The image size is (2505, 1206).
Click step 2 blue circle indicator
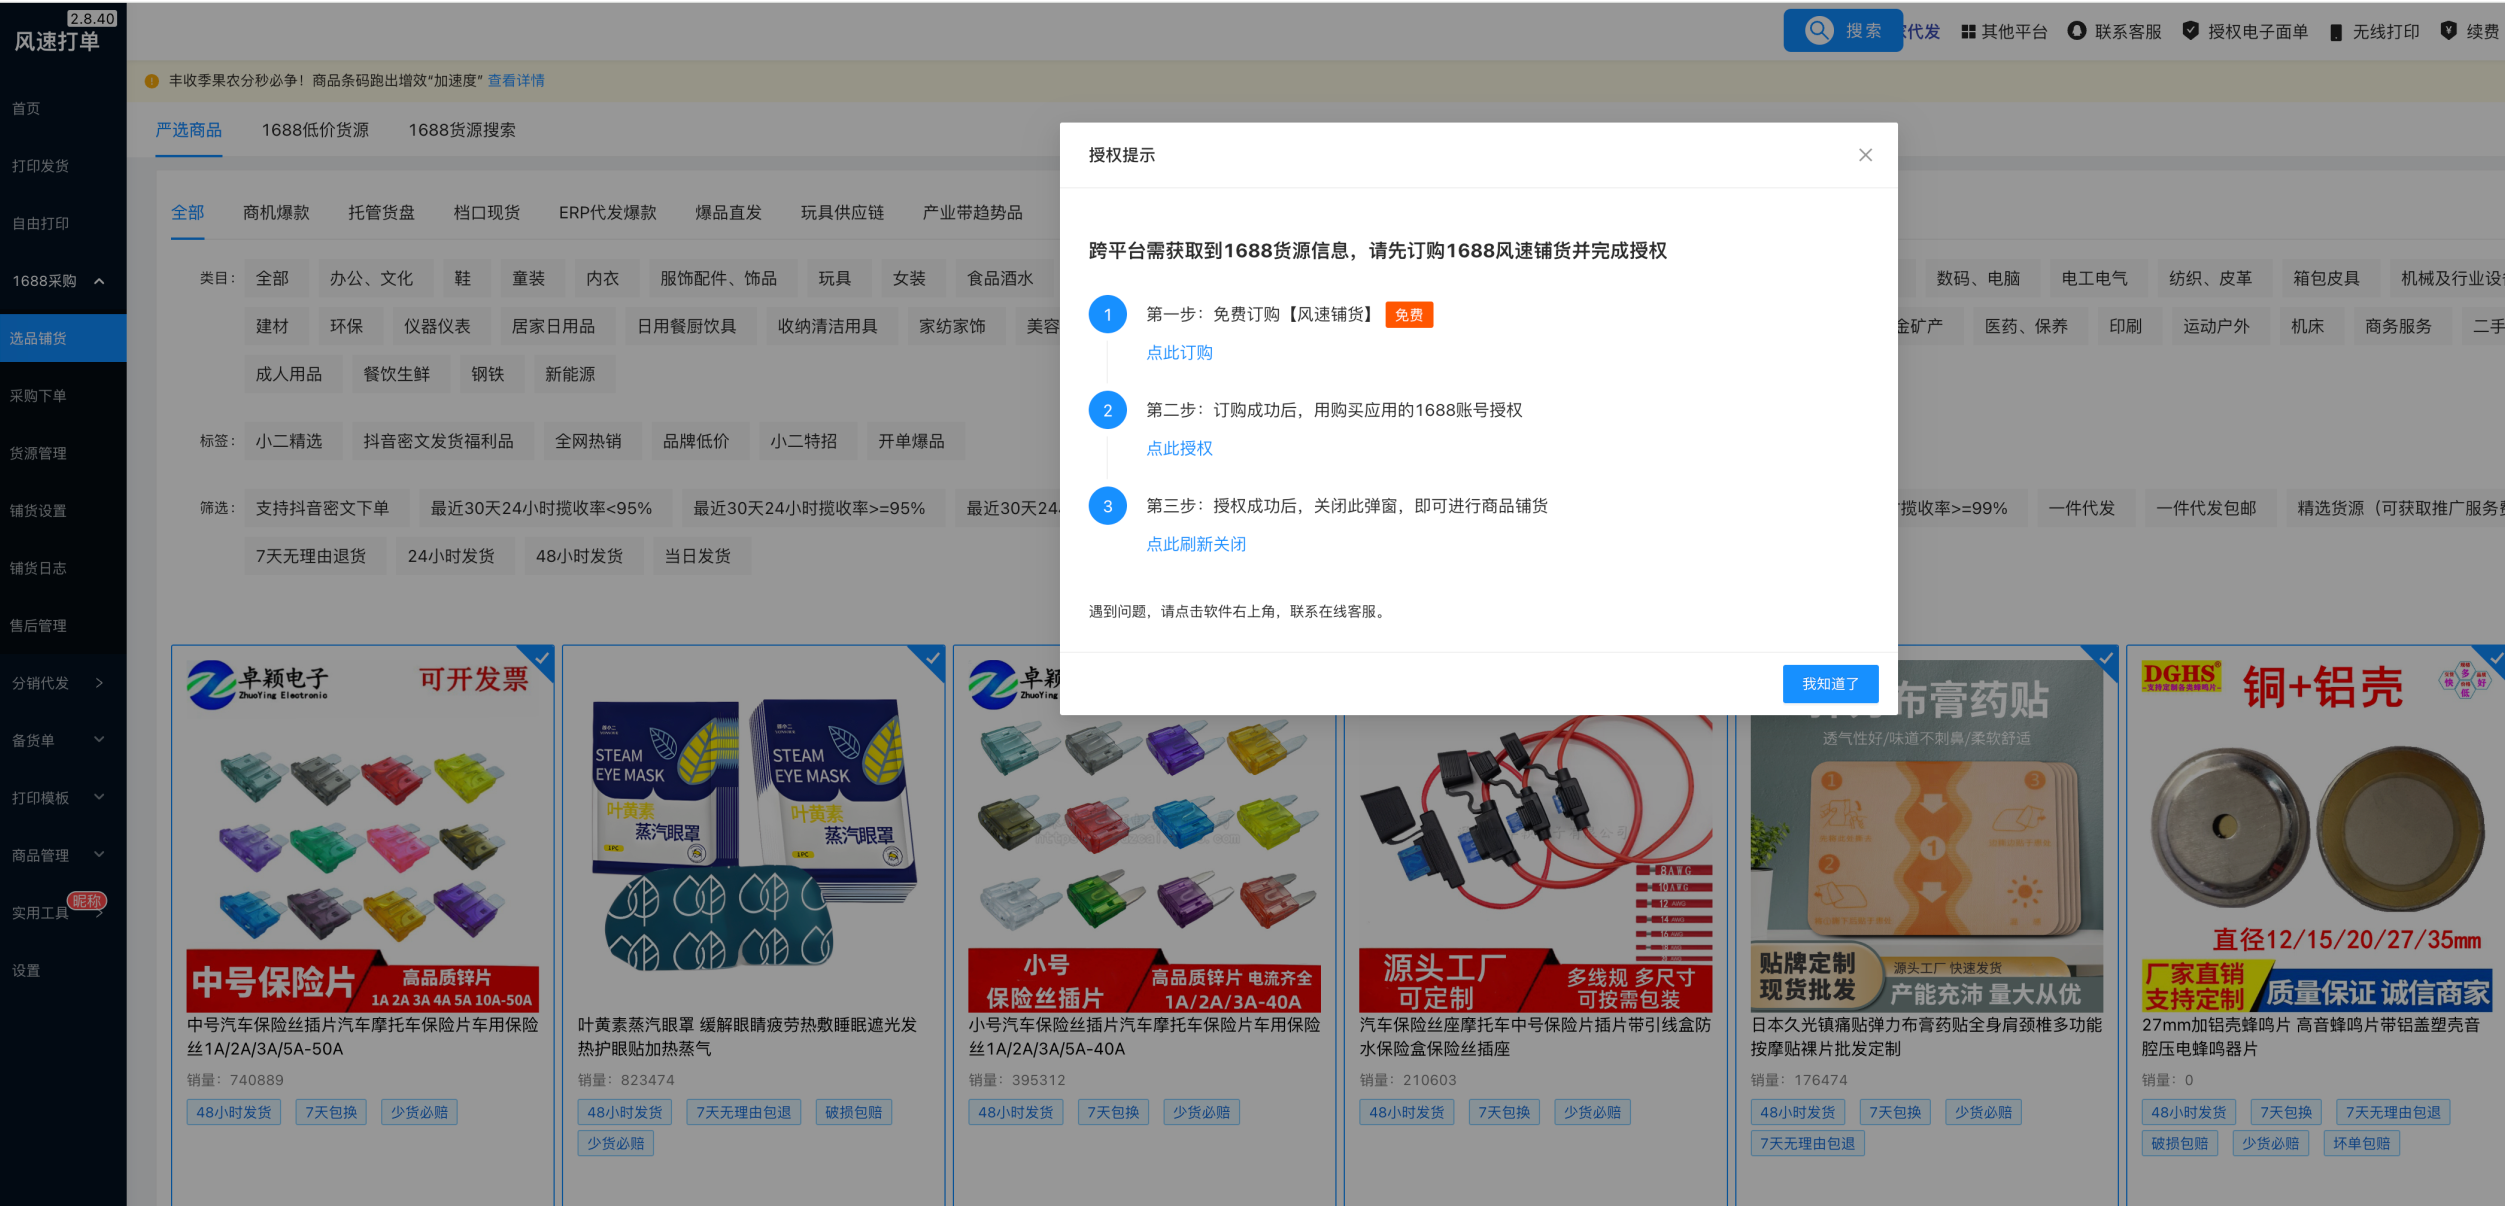pyautogui.click(x=1107, y=411)
